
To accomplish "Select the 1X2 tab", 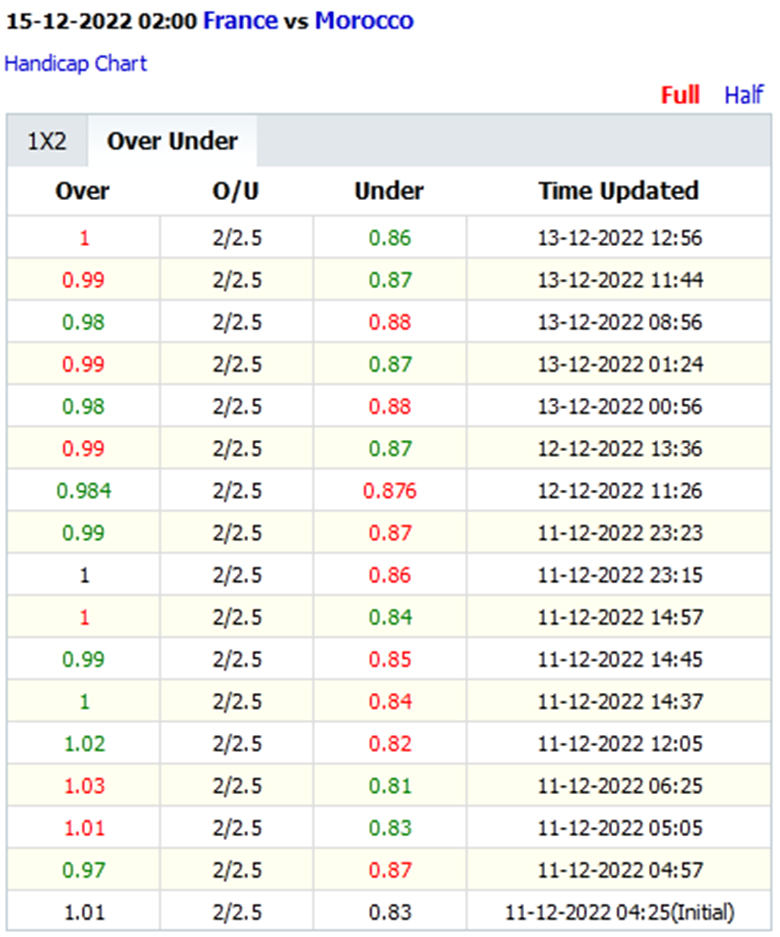I will [x=47, y=141].
